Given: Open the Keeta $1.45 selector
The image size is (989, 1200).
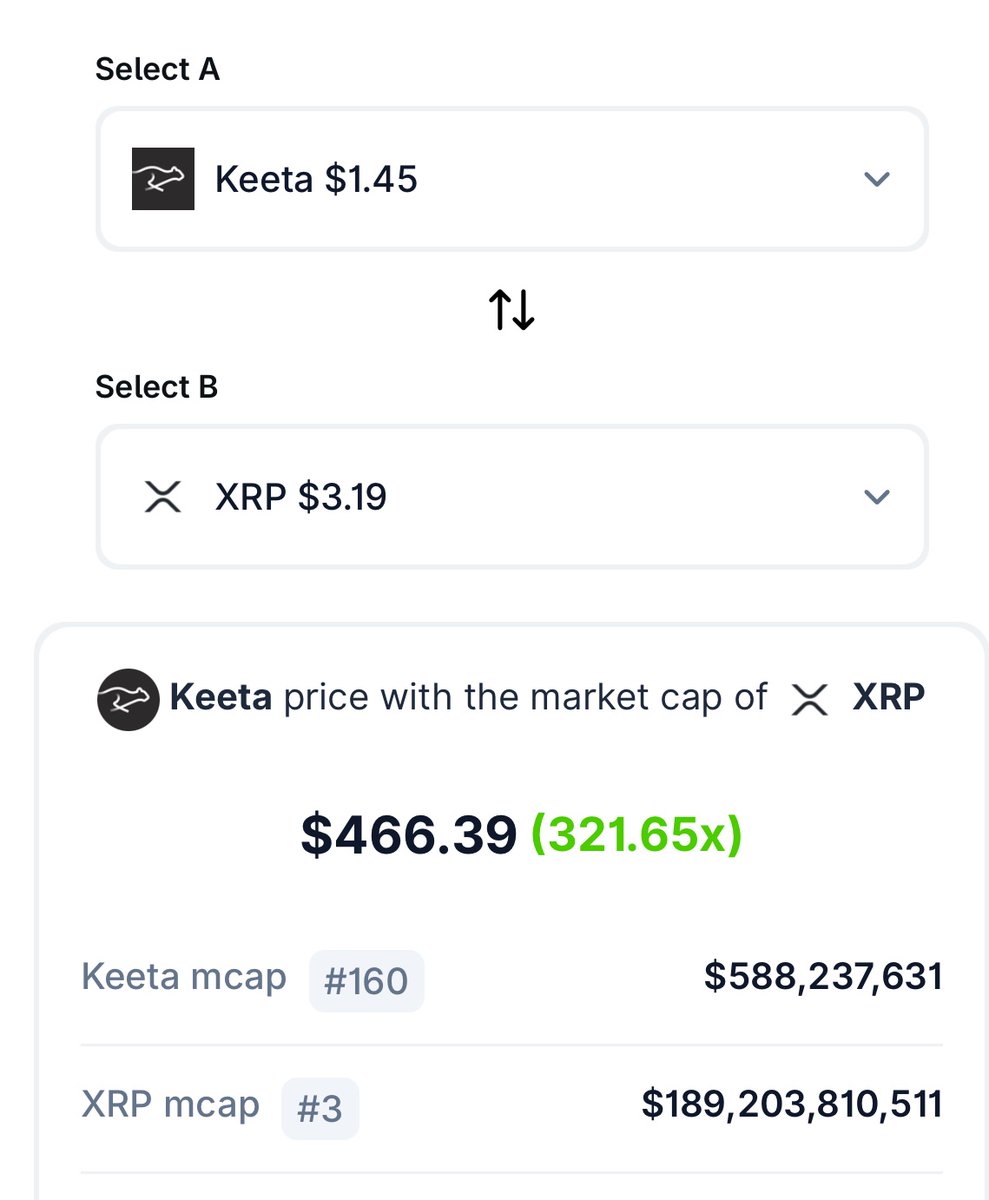Looking at the screenshot, I should (x=316, y=180).
